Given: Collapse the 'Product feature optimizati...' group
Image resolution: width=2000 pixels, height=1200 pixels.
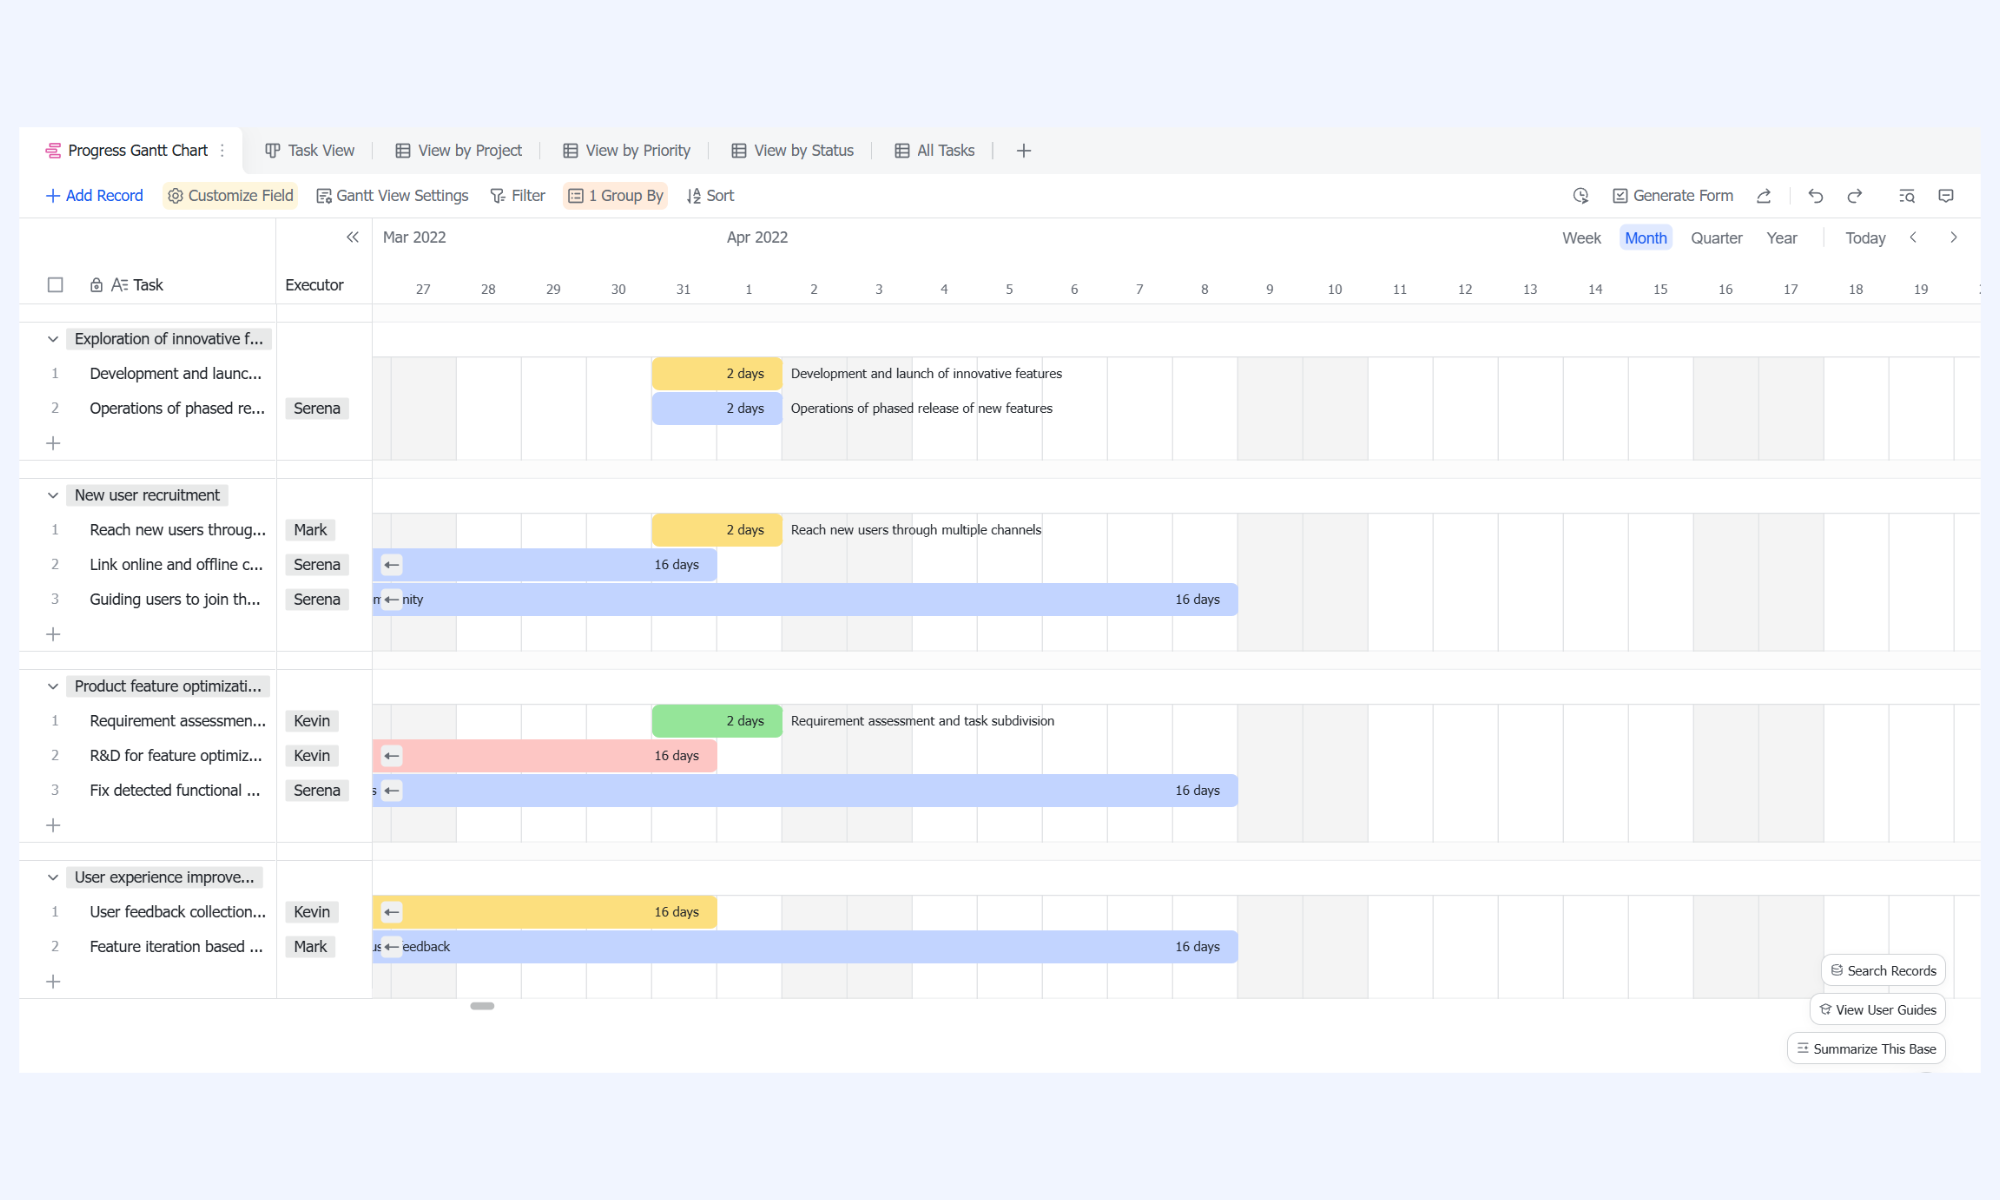Looking at the screenshot, I should pos(53,686).
